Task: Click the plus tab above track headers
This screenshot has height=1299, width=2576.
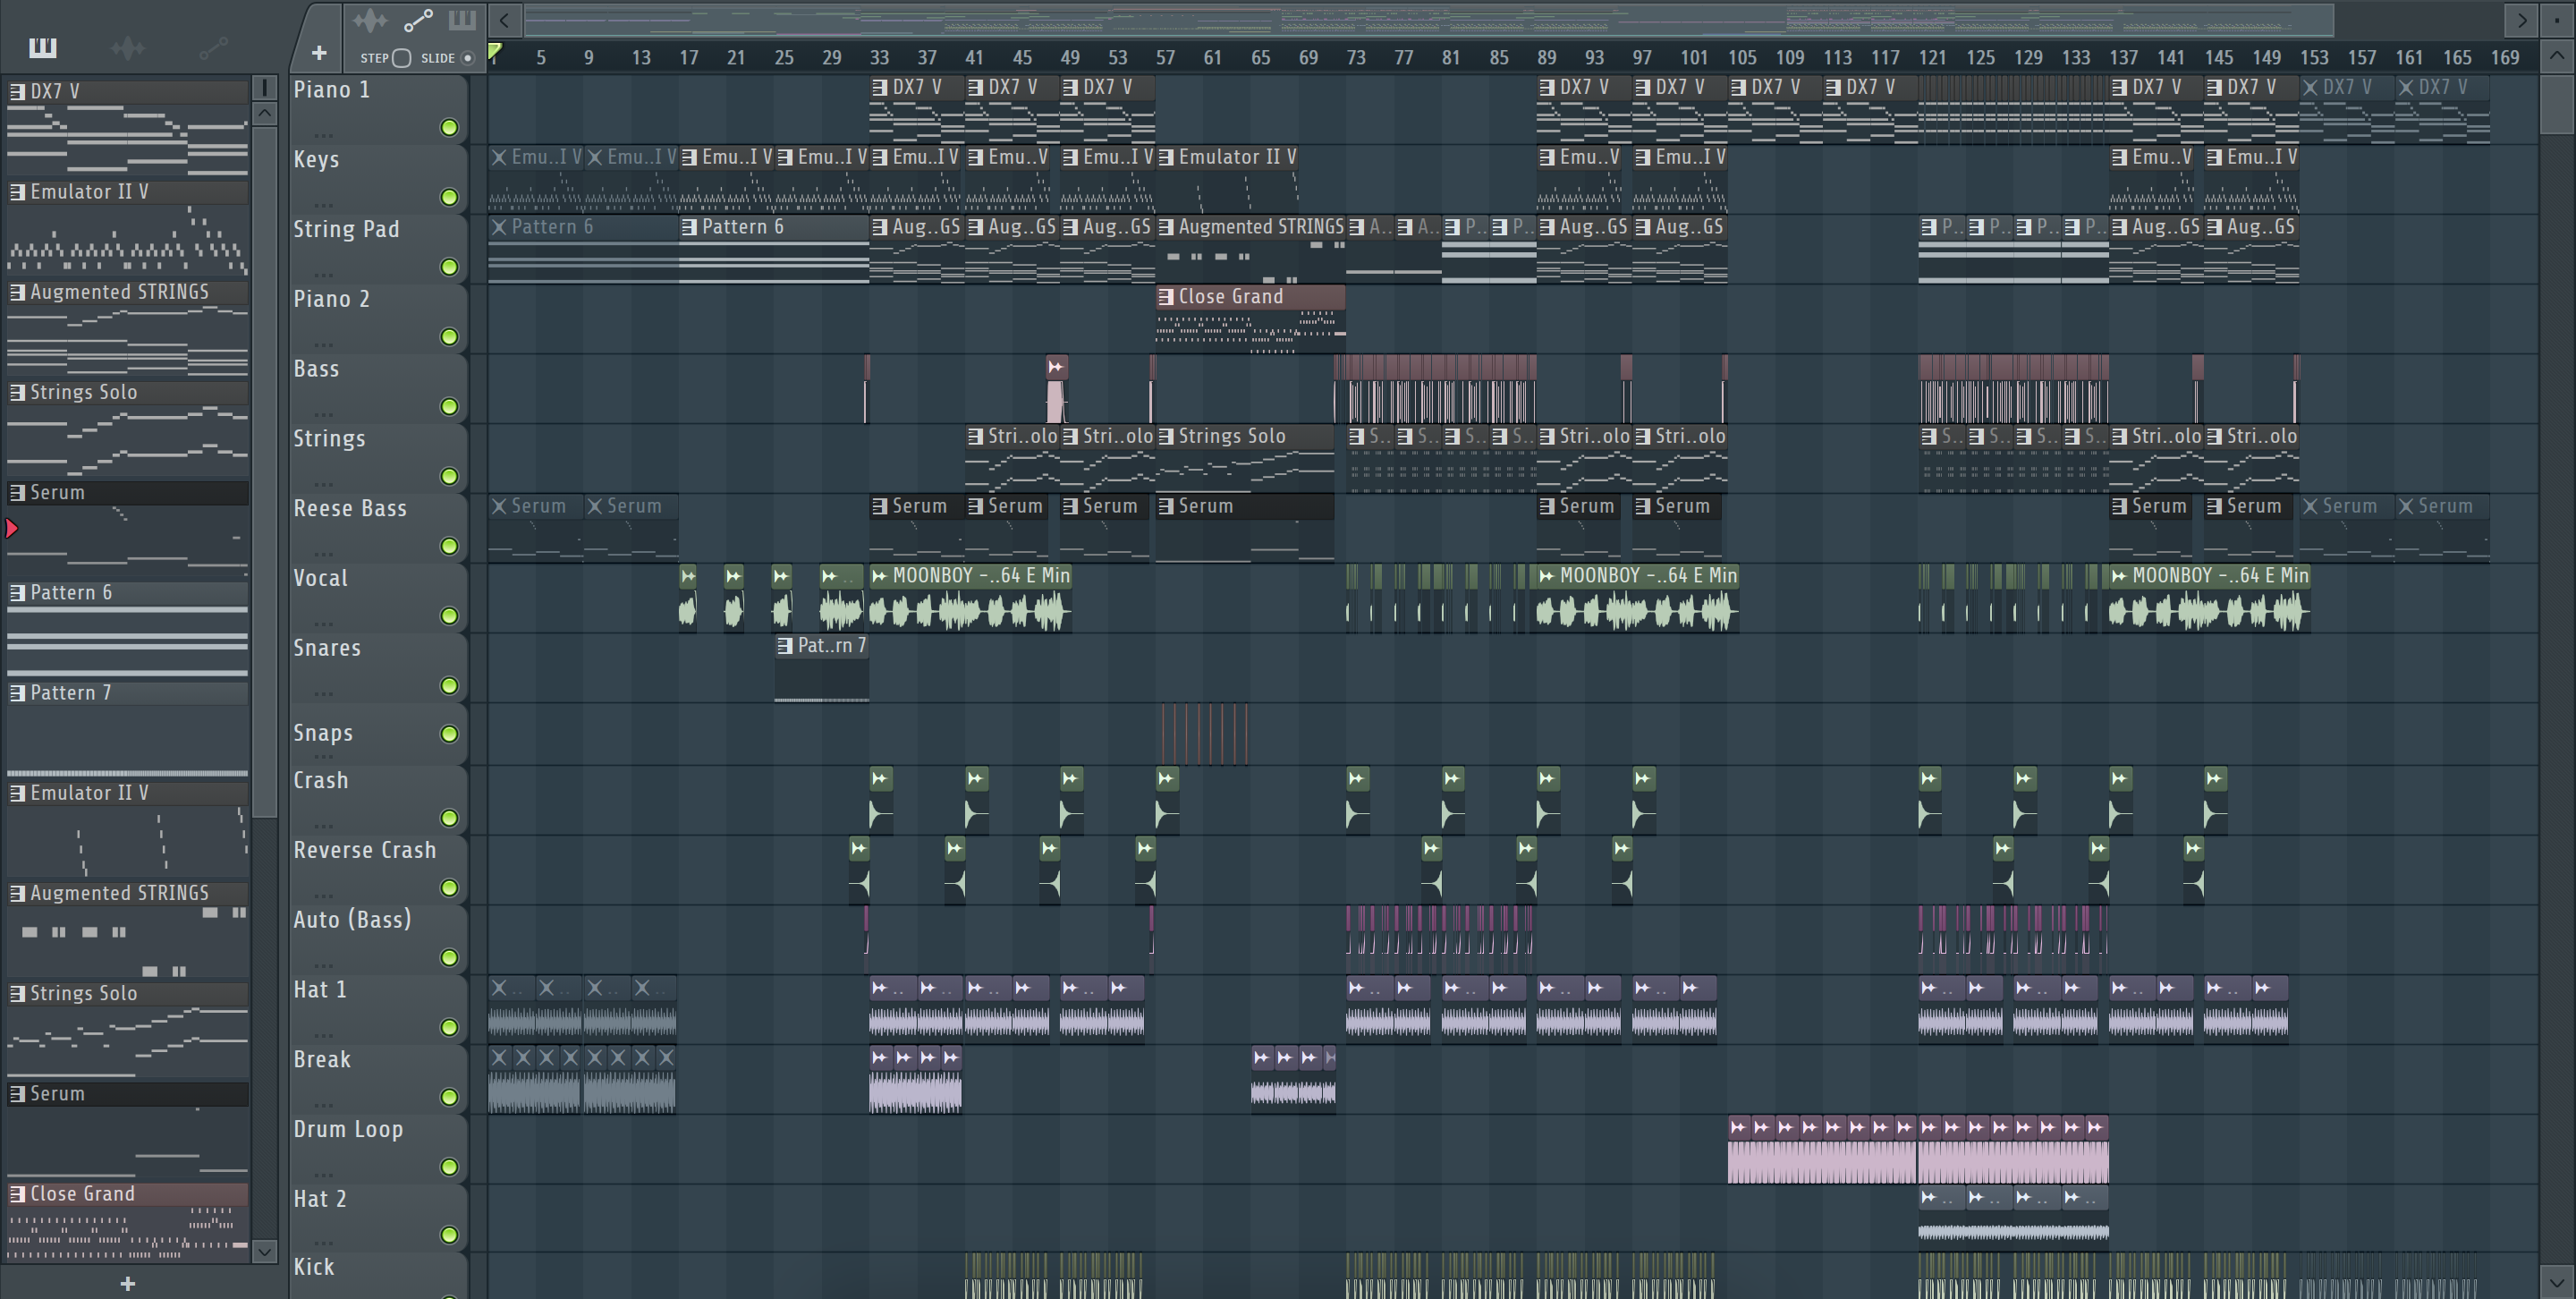Action: coord(319,53)
